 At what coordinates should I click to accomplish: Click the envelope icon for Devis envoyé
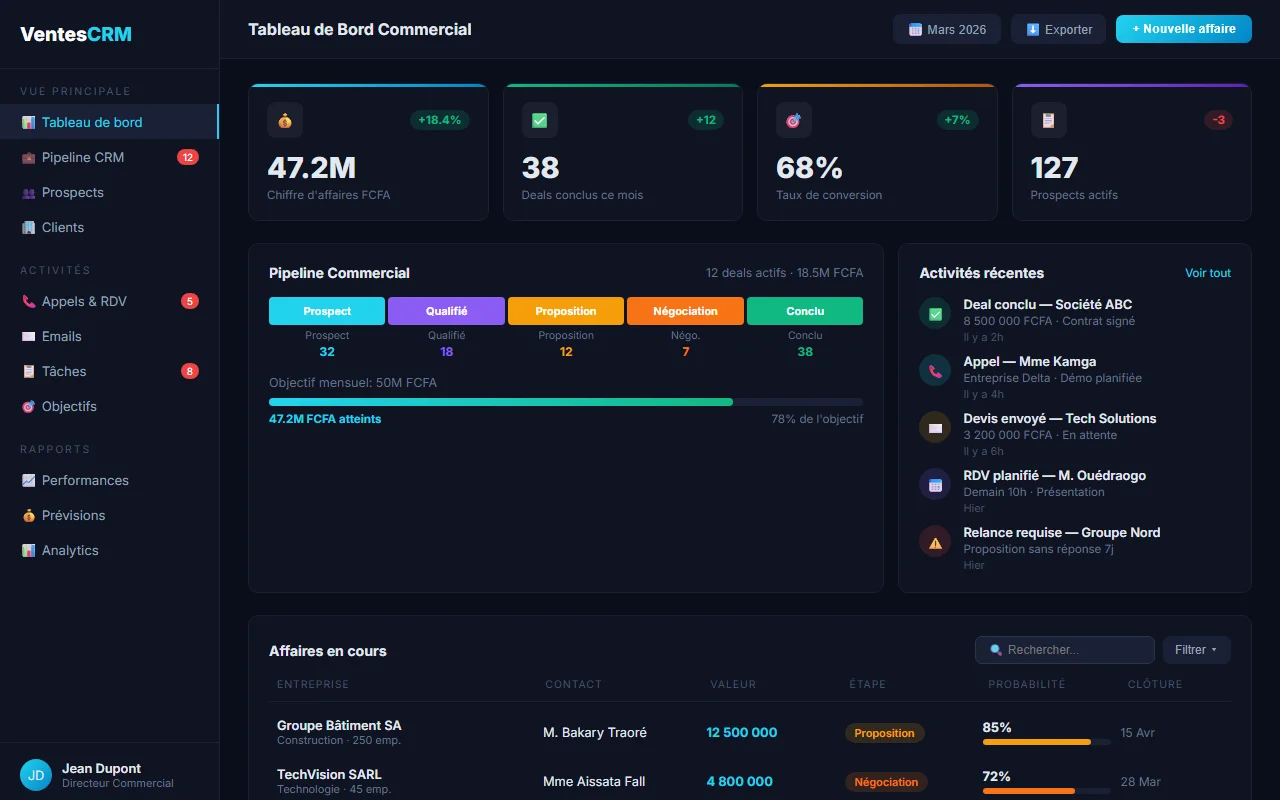click(935, 427)
